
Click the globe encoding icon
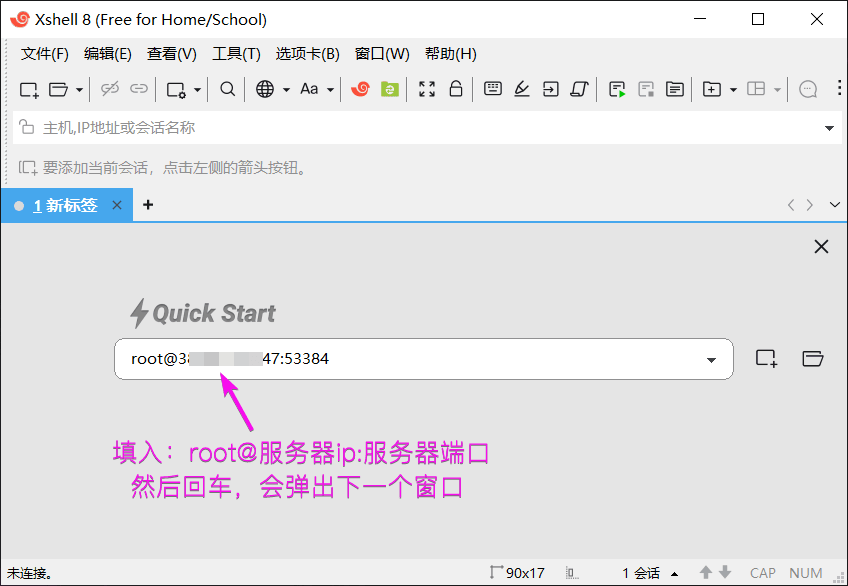coord(265,89)
